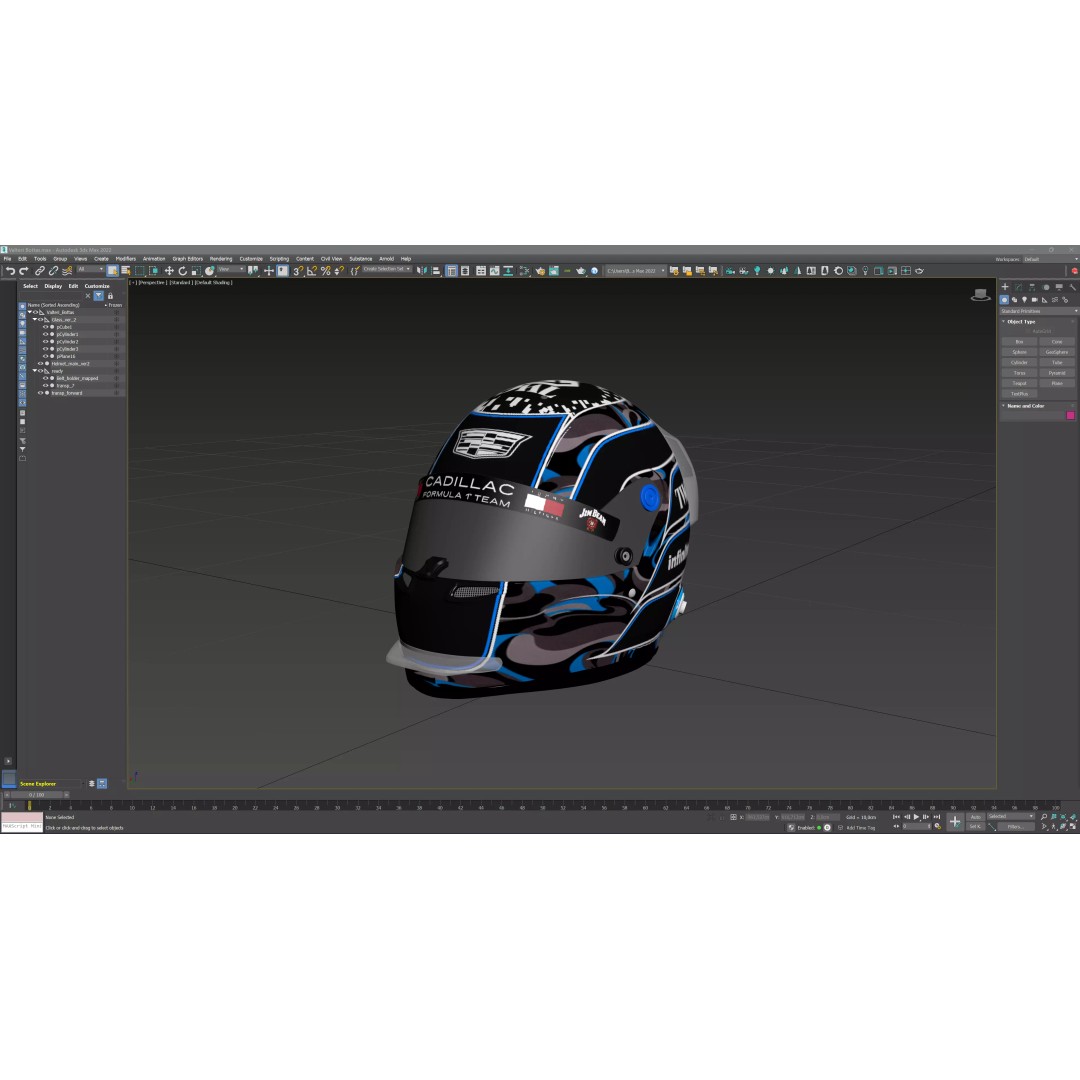Collapse the Valteri_Bottas tree node
The height and width of the screenshot is (1080, 1080).
[x=30, y=312]
